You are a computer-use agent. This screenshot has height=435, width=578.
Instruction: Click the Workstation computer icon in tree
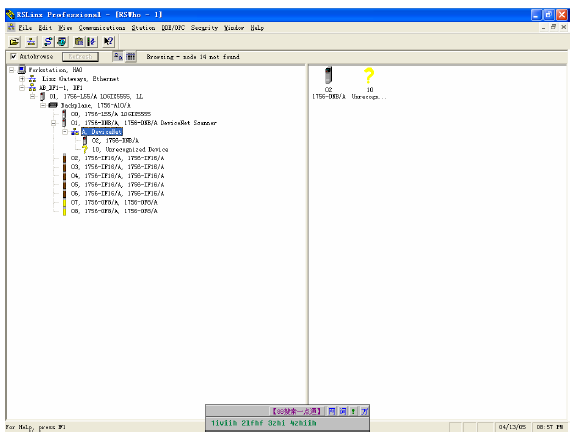tap(22, 70)
